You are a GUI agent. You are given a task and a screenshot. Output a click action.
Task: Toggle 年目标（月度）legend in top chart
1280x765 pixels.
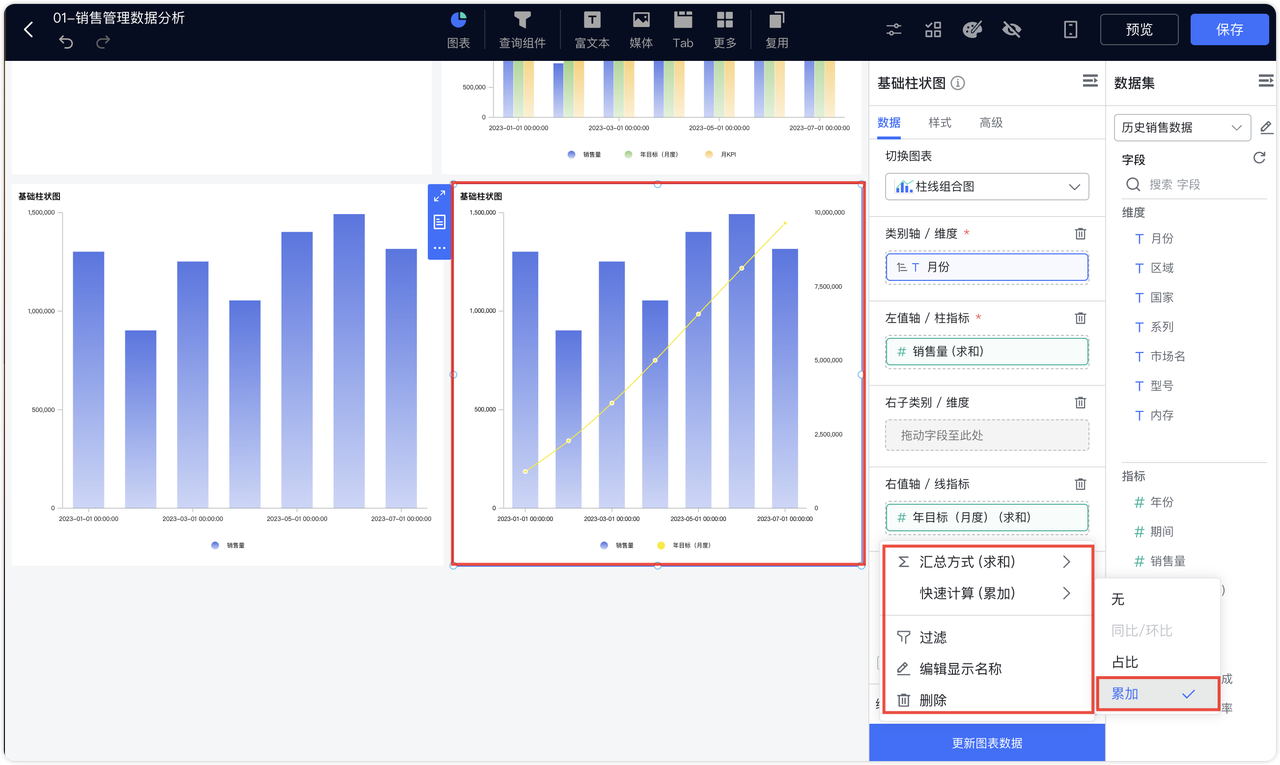point(652,155)
